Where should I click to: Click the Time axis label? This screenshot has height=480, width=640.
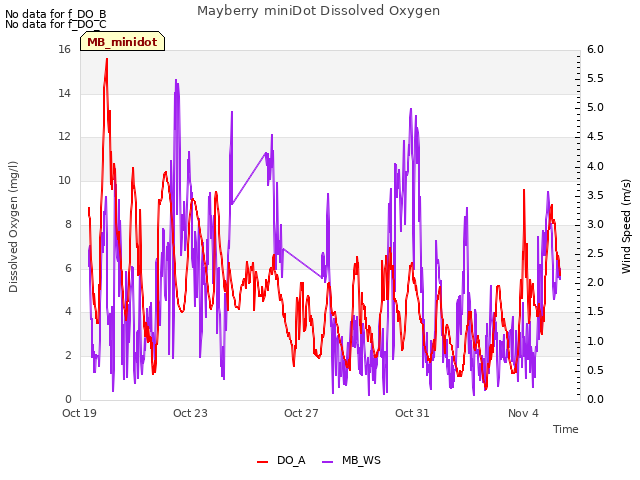click(565, 429)
